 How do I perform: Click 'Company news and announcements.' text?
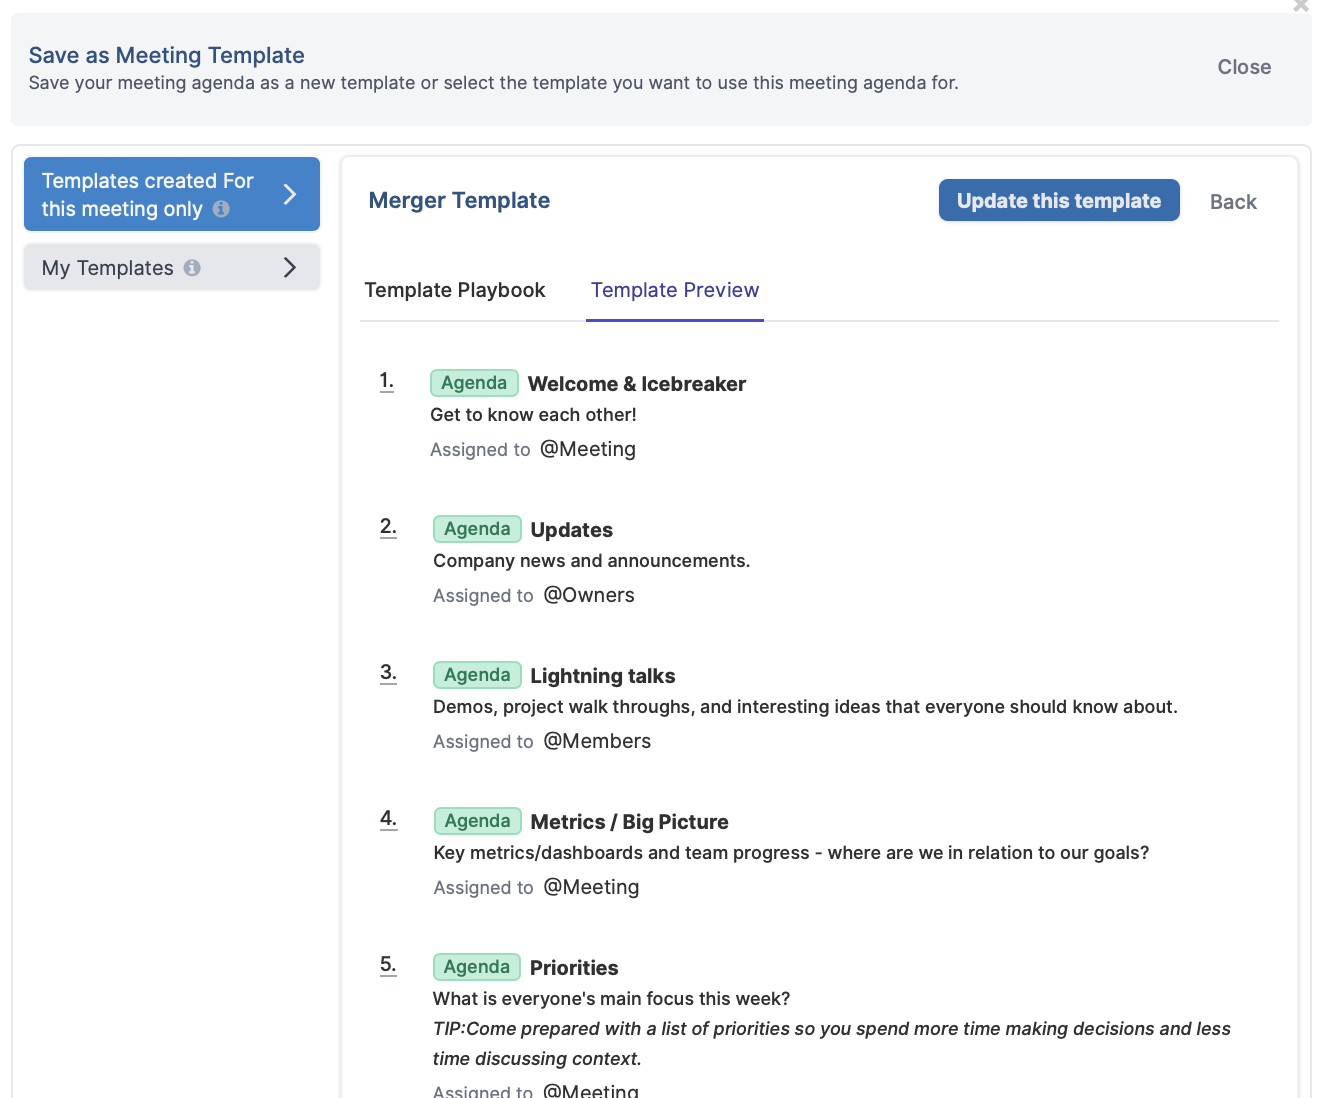(591, 561)
